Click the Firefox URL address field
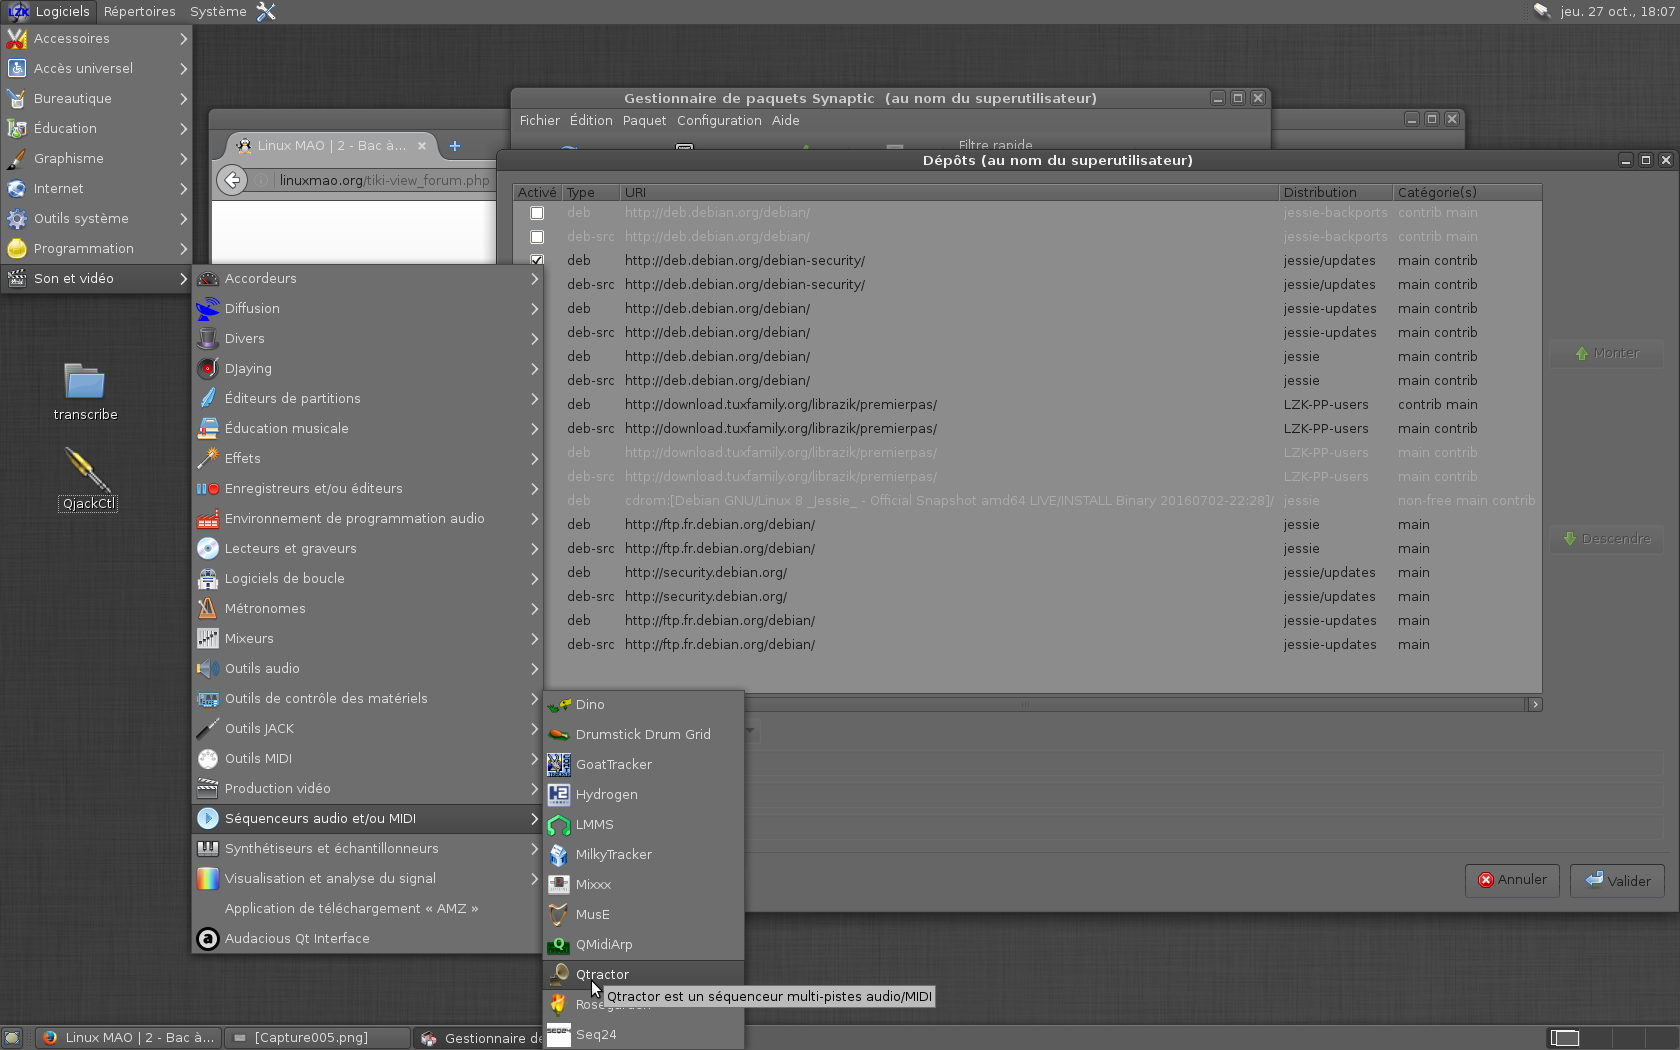 click(x=385, y=180)
